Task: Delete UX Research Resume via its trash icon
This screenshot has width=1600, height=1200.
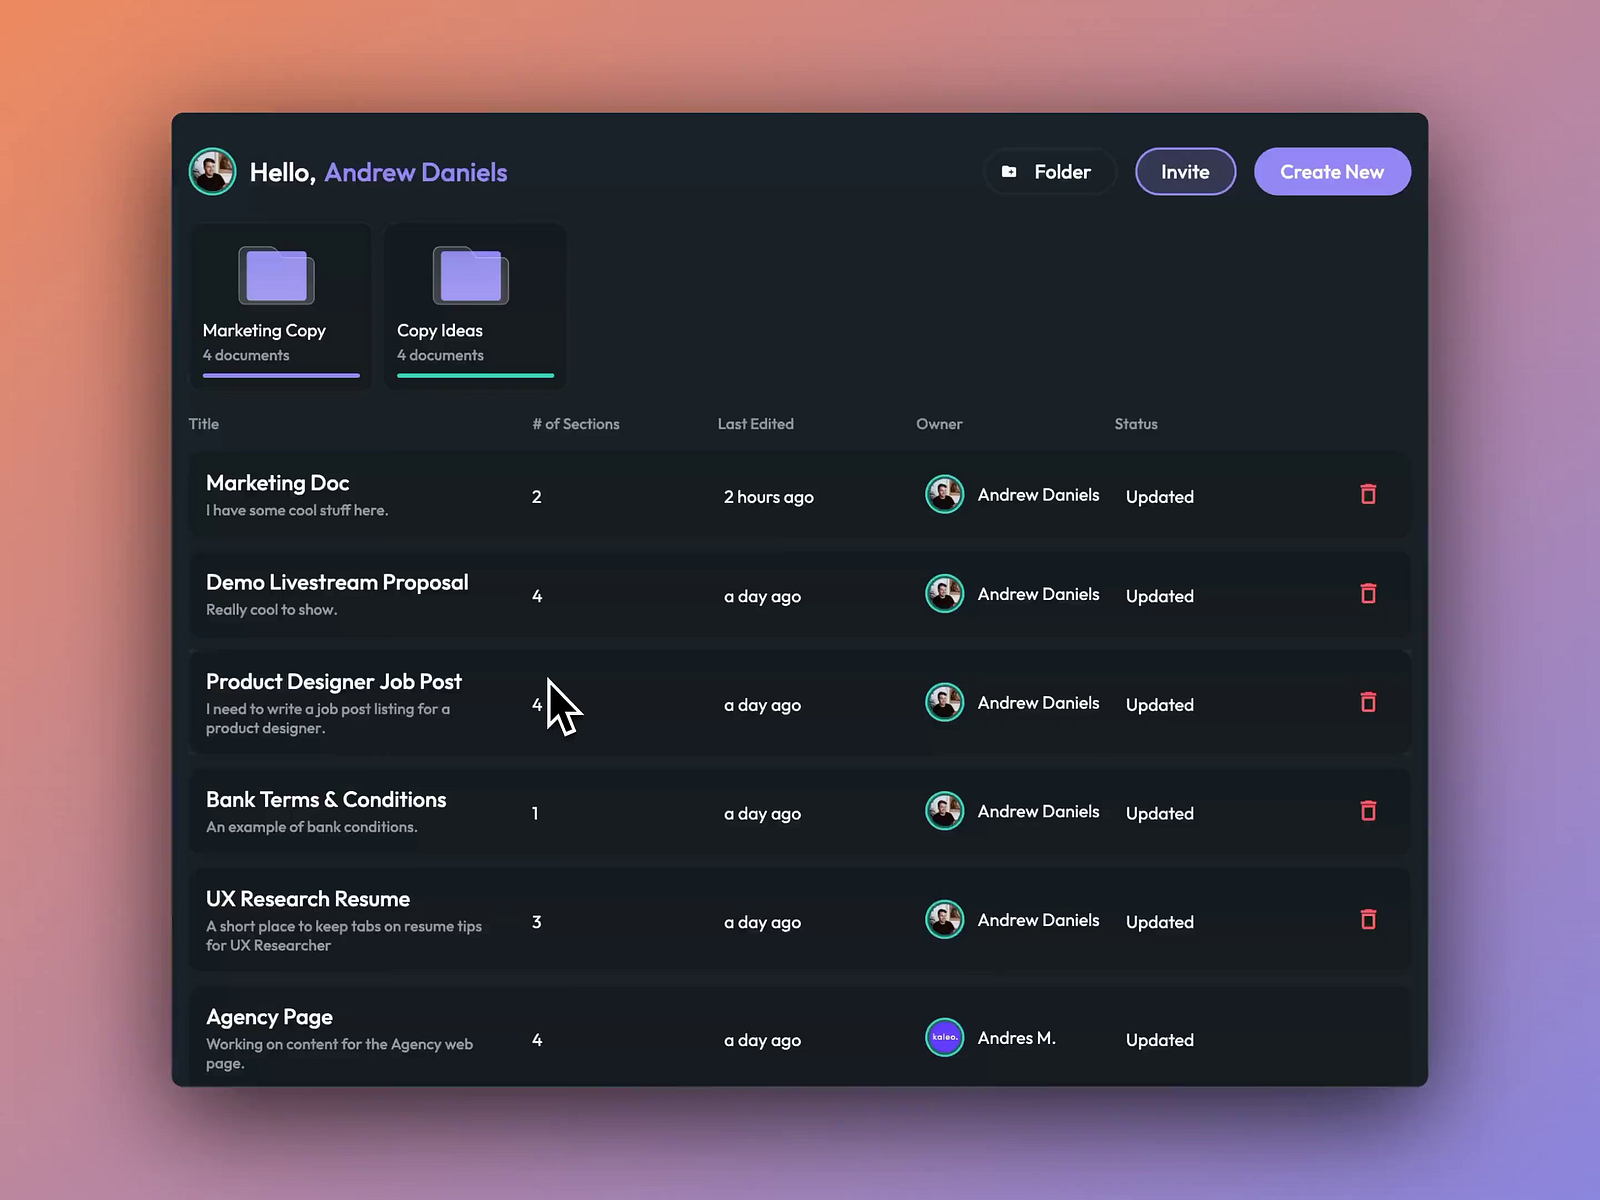Action: [x=1368, y=919]
